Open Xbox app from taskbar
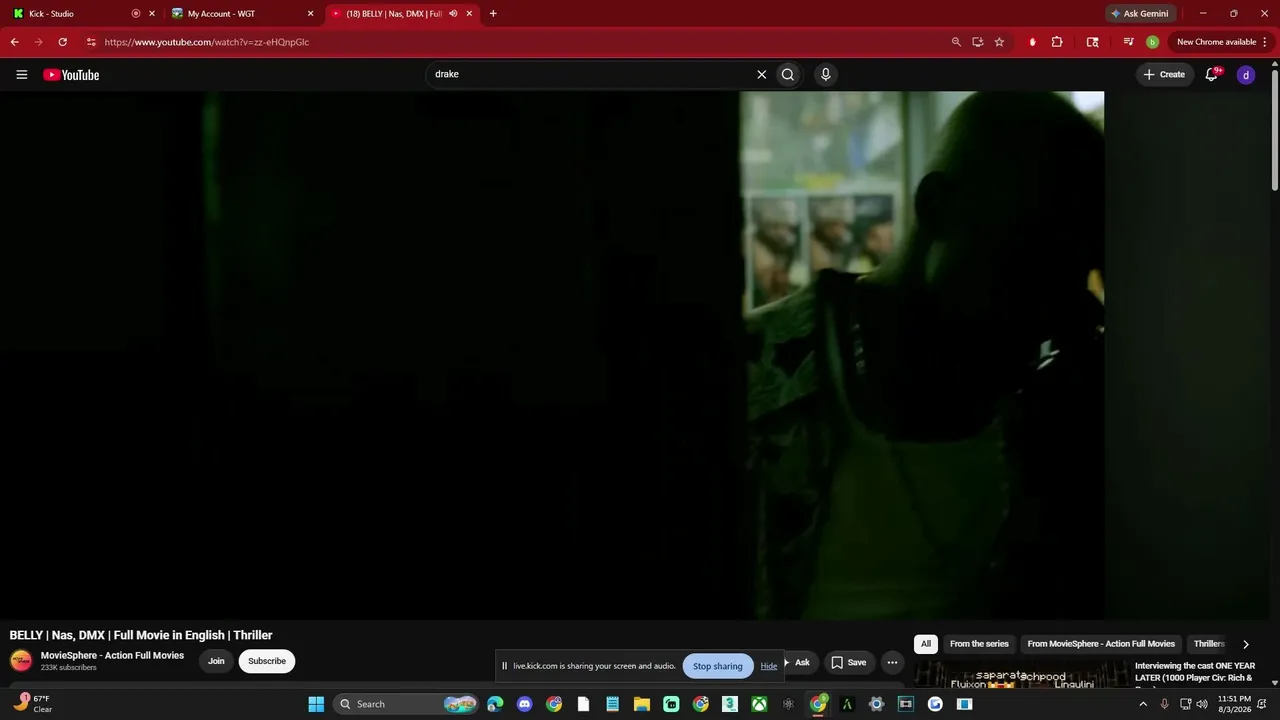 pos(759,704)
